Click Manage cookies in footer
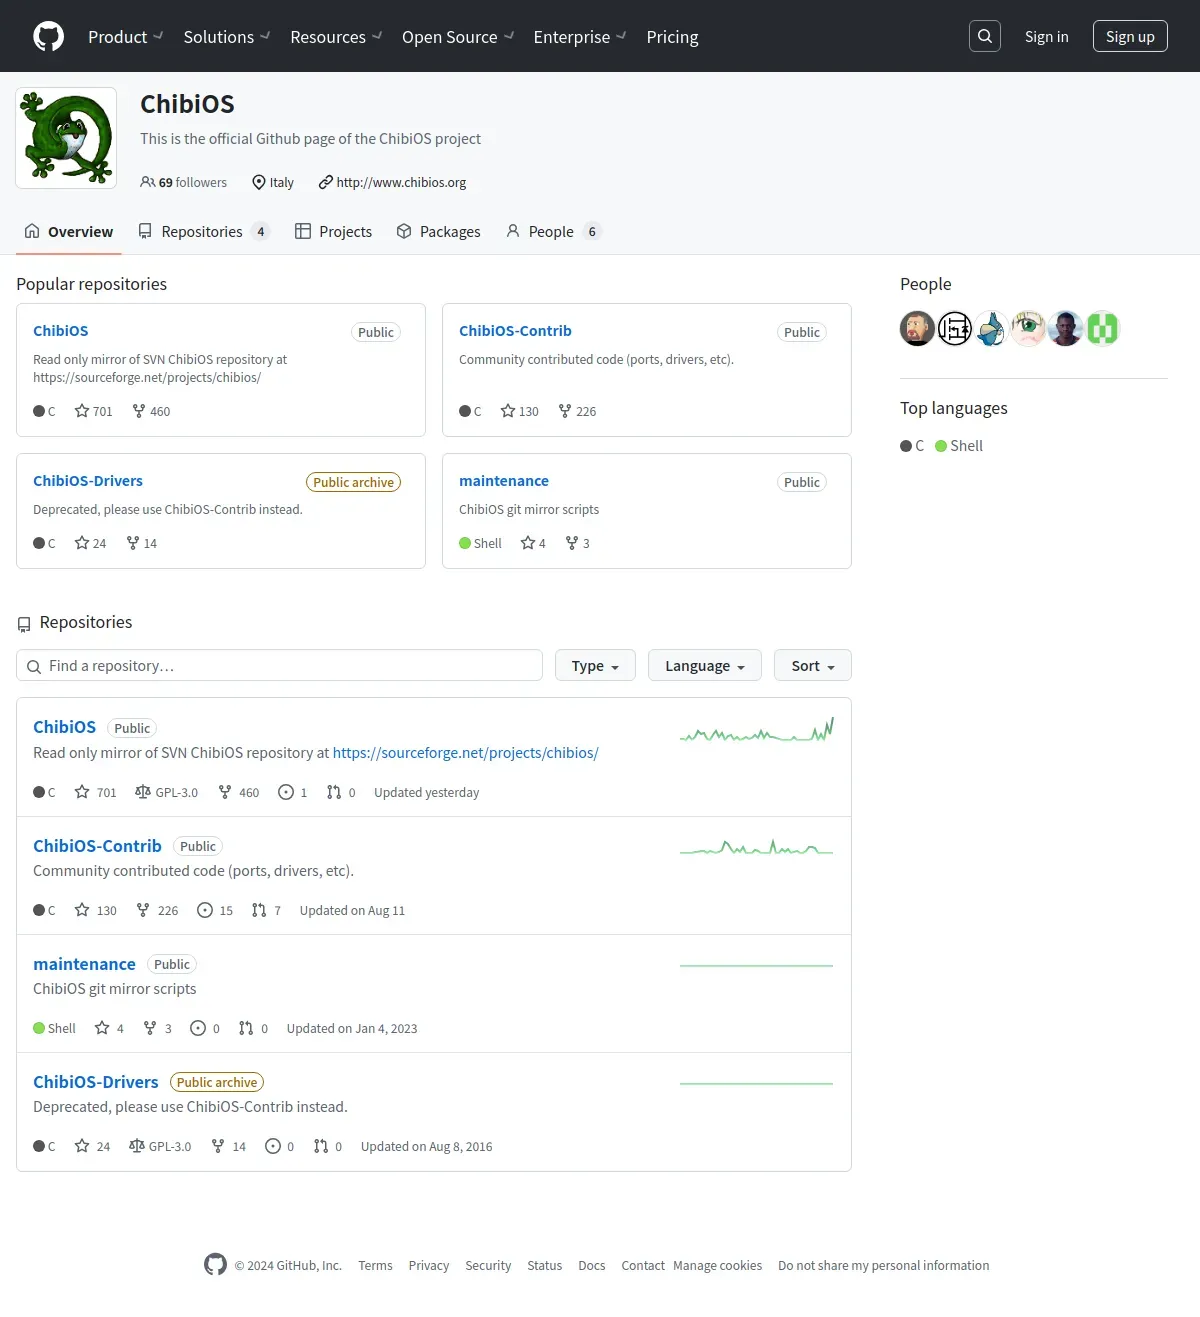 717,1265
